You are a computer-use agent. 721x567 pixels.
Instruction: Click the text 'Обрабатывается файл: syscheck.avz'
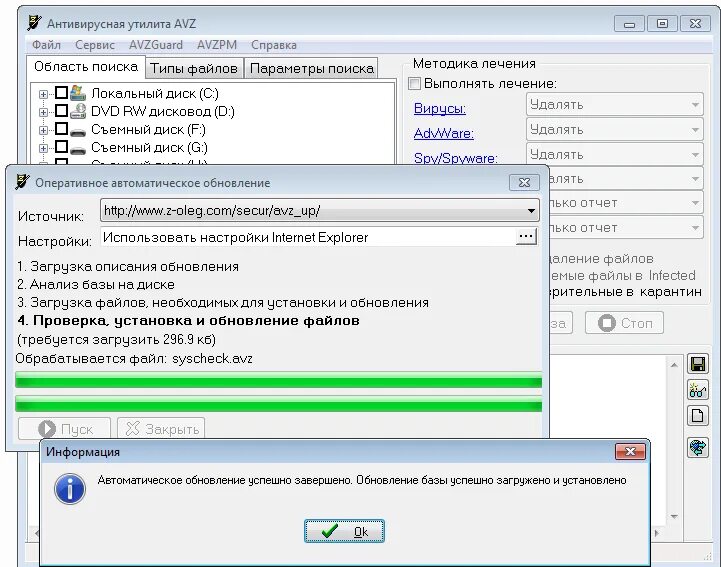pyautogui.click(x=134, y=359)
